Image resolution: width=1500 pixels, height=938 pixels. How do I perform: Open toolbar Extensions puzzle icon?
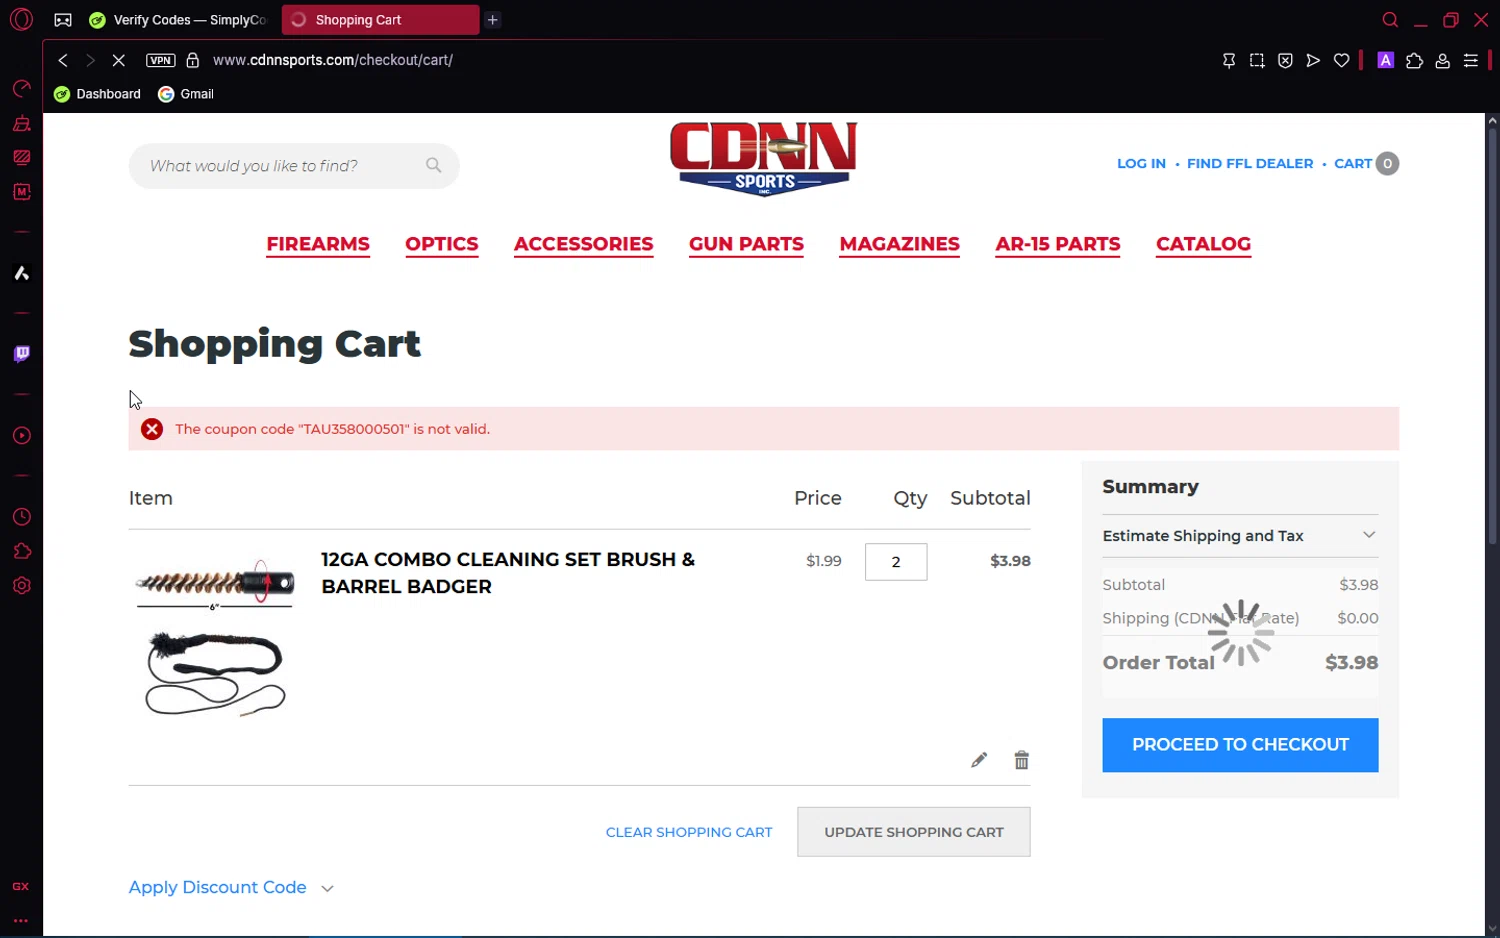[1414, 60]
